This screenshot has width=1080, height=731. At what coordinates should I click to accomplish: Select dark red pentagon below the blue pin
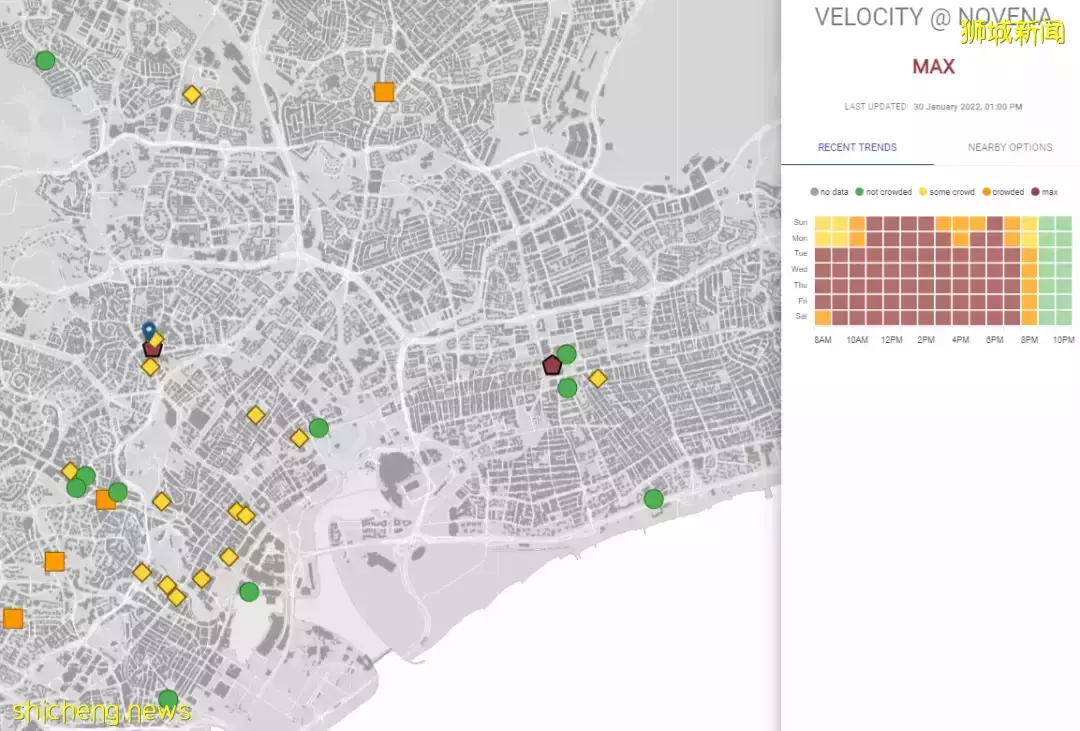pos(152,349)
